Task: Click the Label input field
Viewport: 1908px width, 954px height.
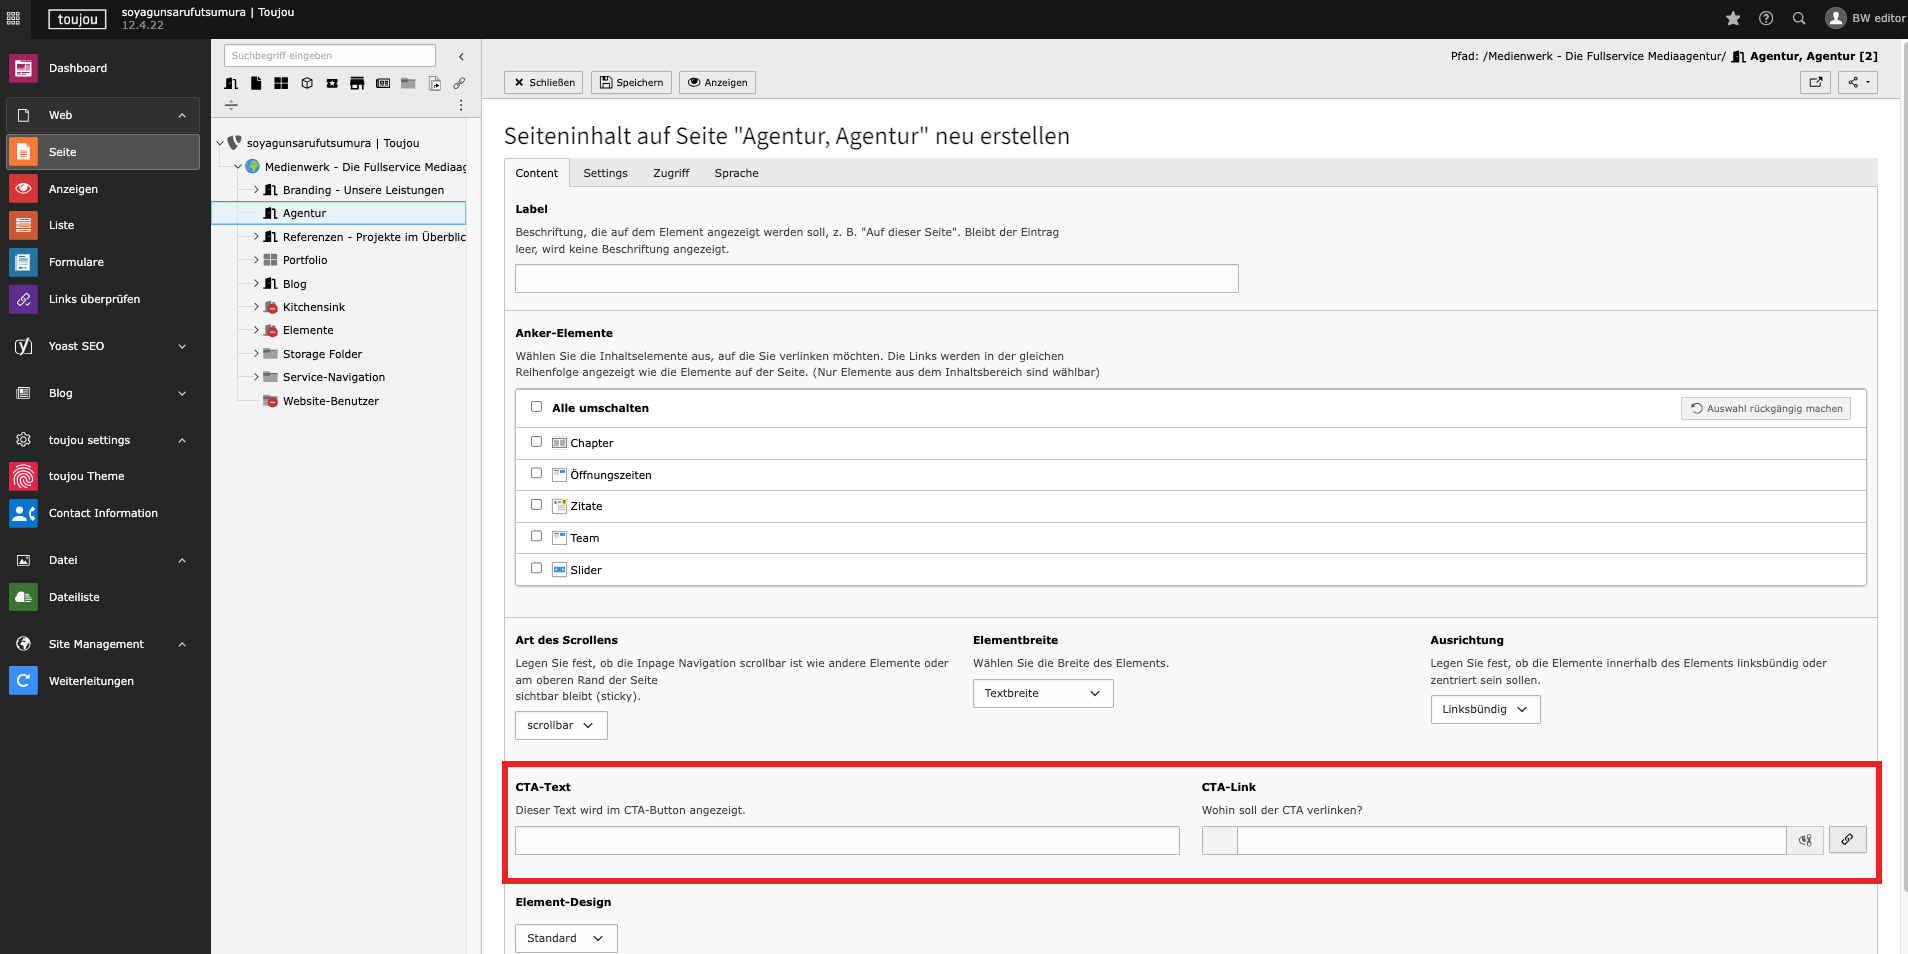Action: (877, 279)
